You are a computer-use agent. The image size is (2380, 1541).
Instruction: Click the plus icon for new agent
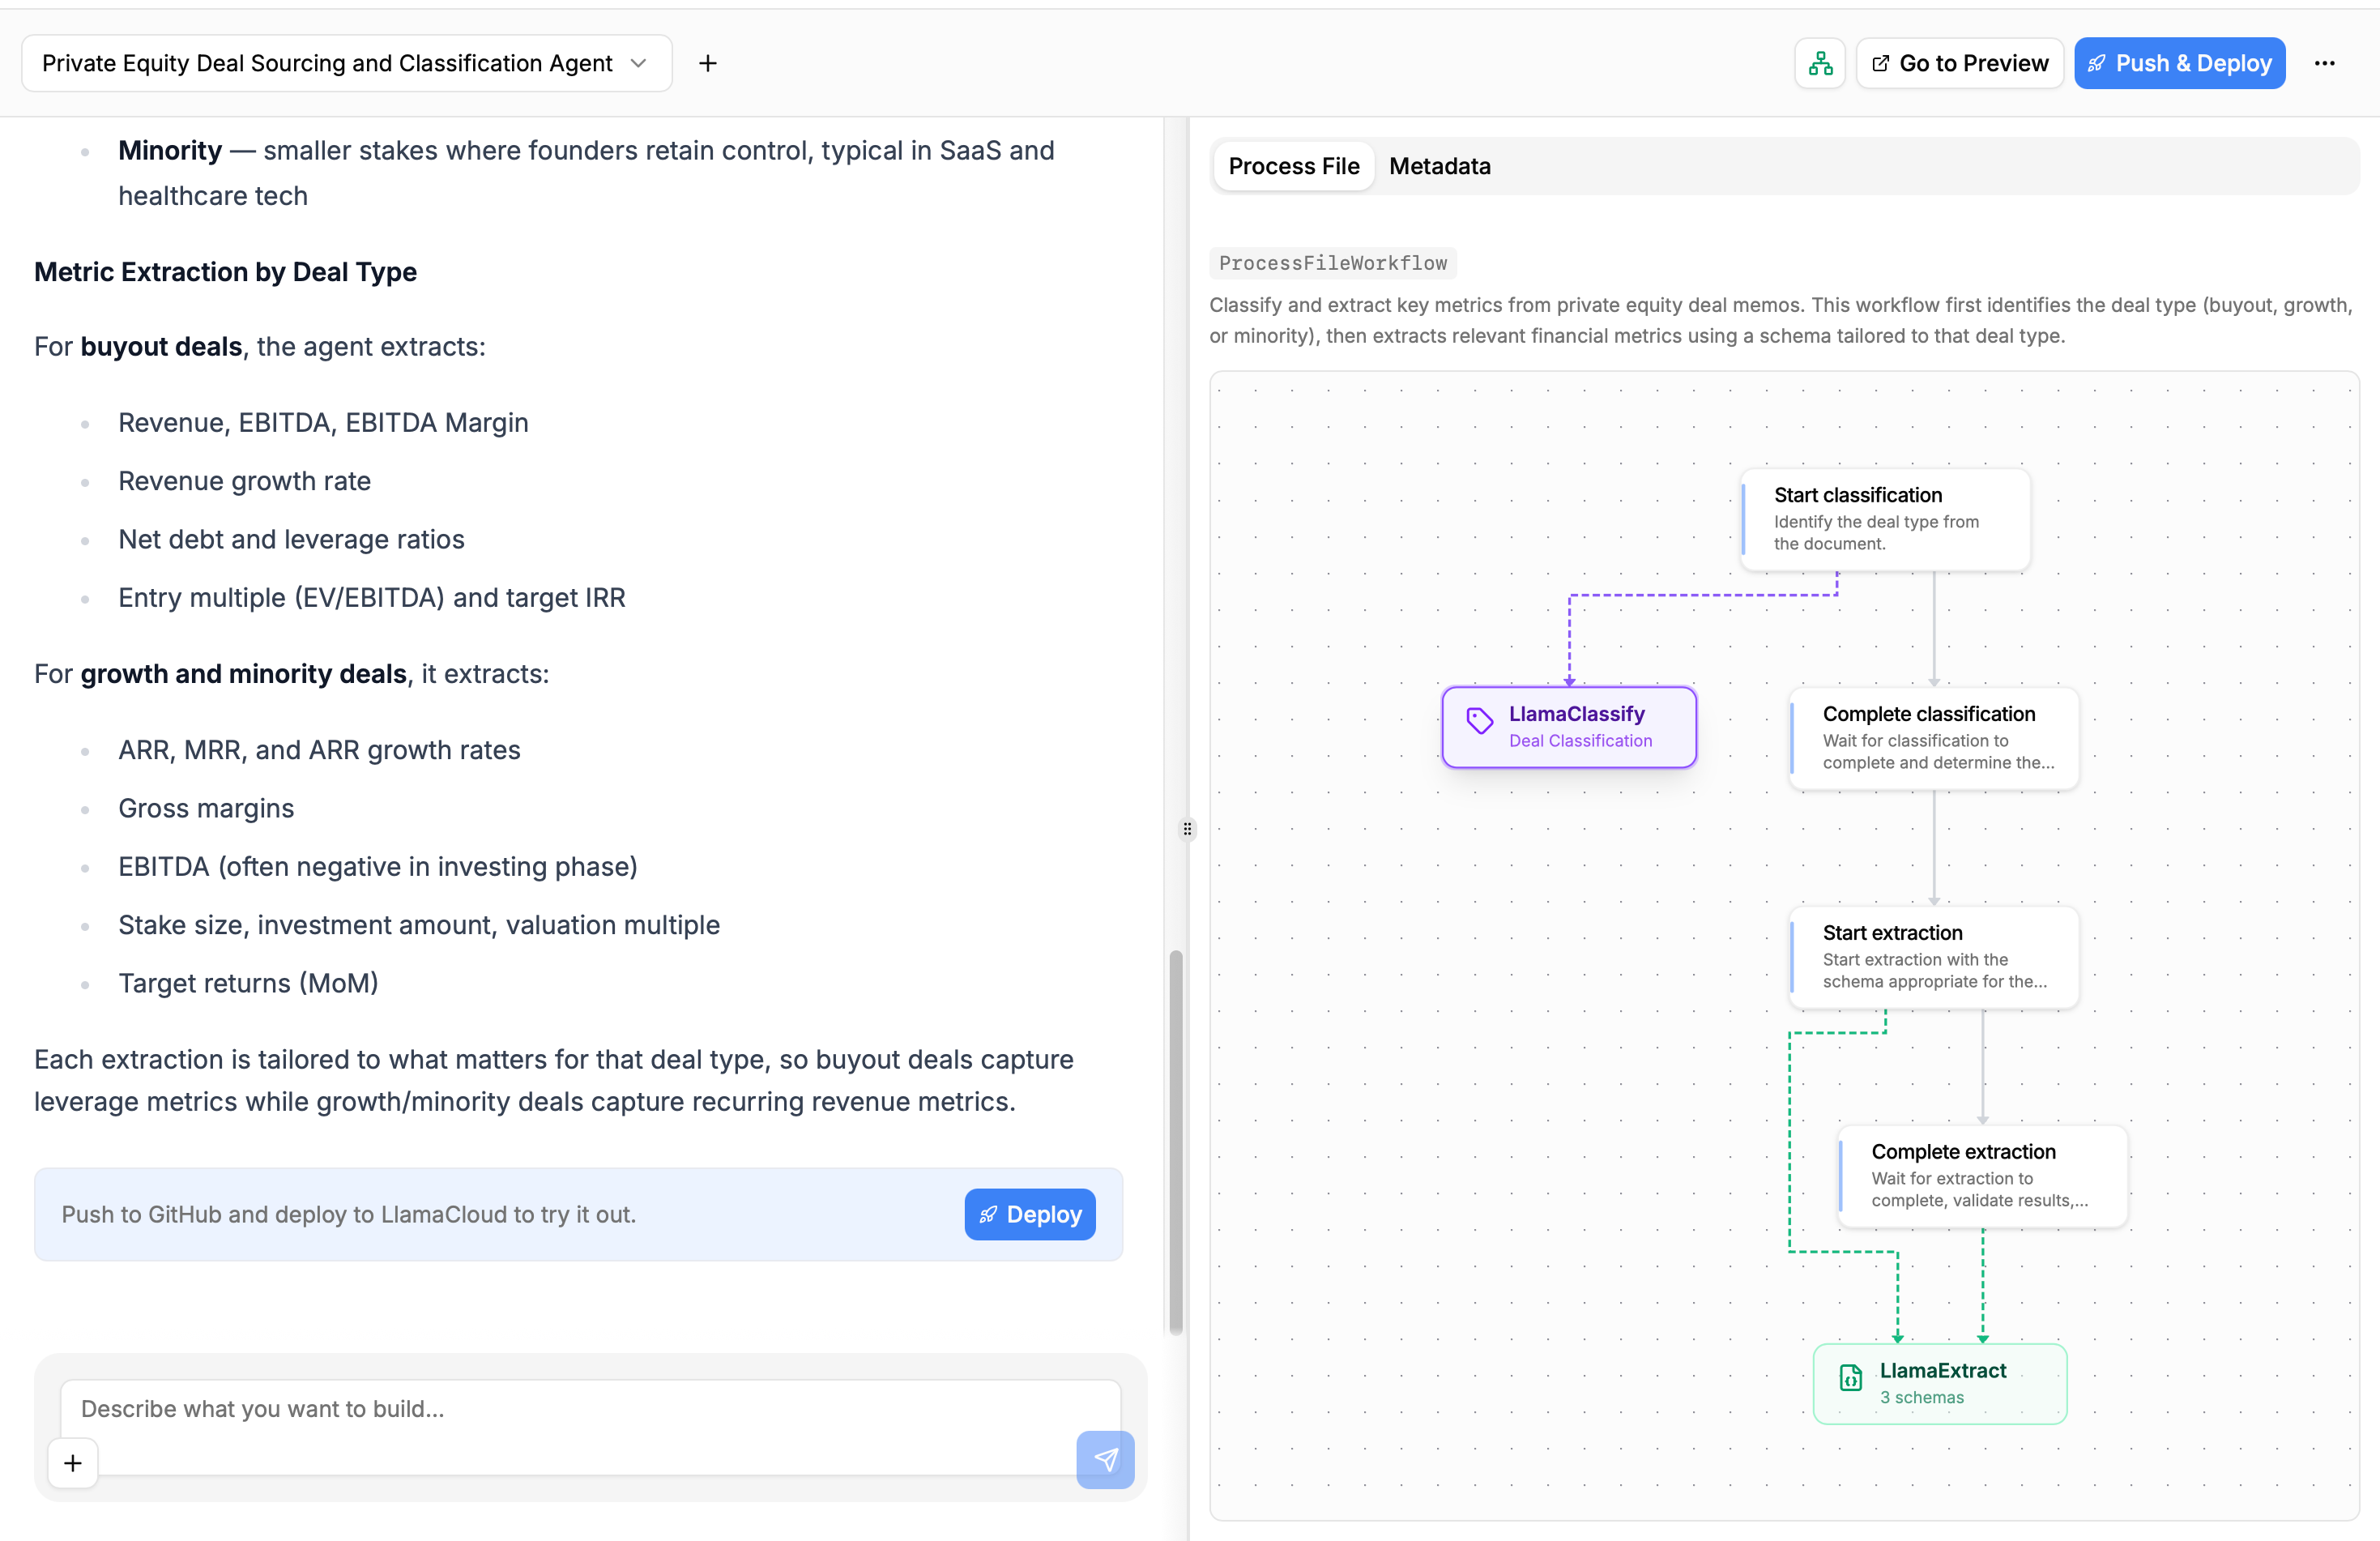tap(708, 63)
